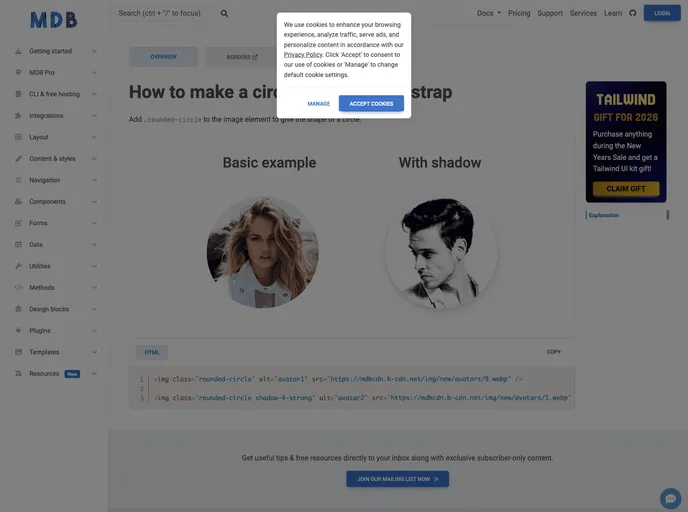Jump to the Explanation section
This screenshot has height=512, width=688.
point(603,215)
